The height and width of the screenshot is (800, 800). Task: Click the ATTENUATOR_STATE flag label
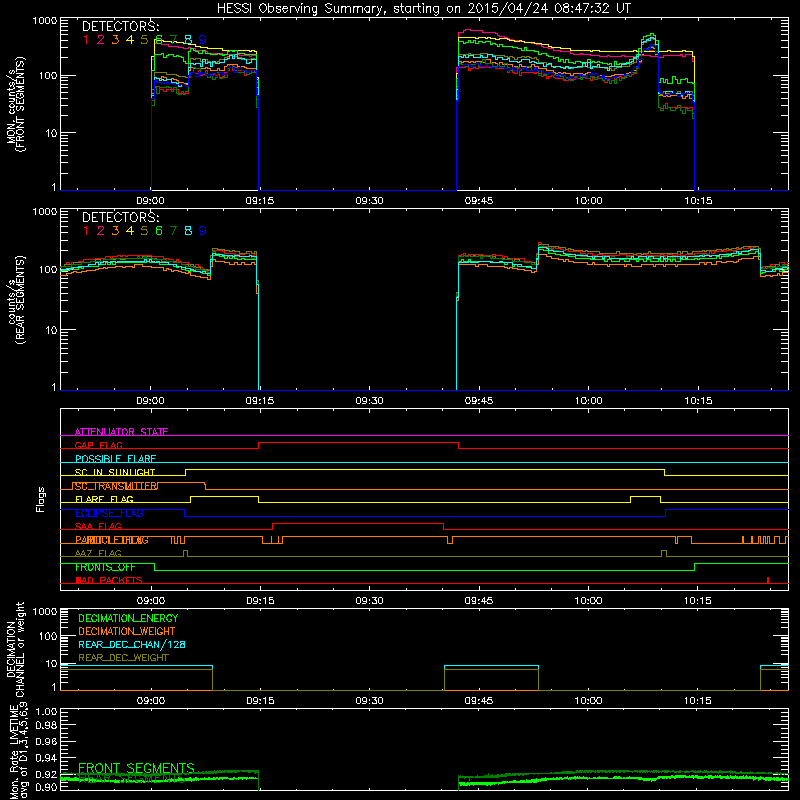[121, 432]
